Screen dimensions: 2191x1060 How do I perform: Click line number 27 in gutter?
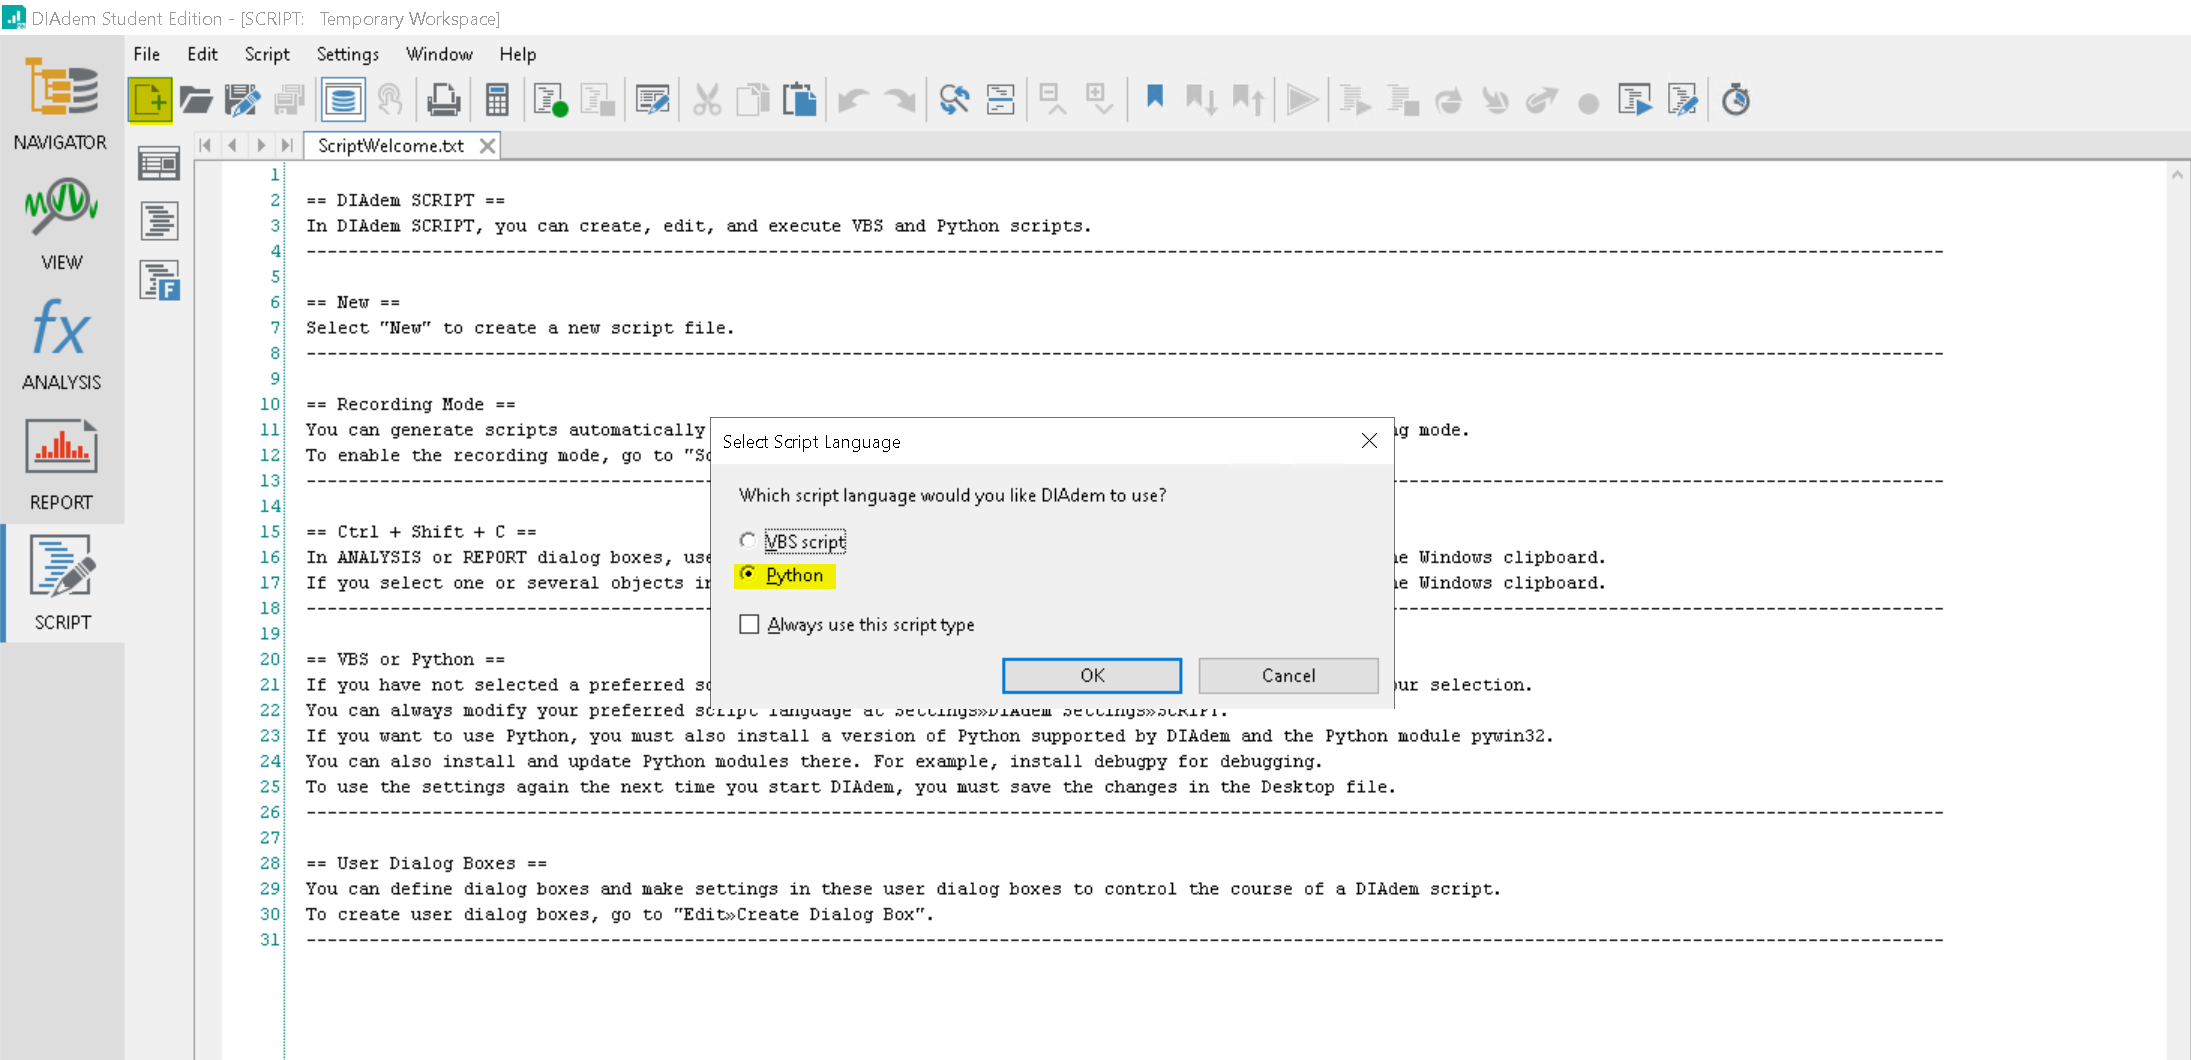click(x=270, y=838)
